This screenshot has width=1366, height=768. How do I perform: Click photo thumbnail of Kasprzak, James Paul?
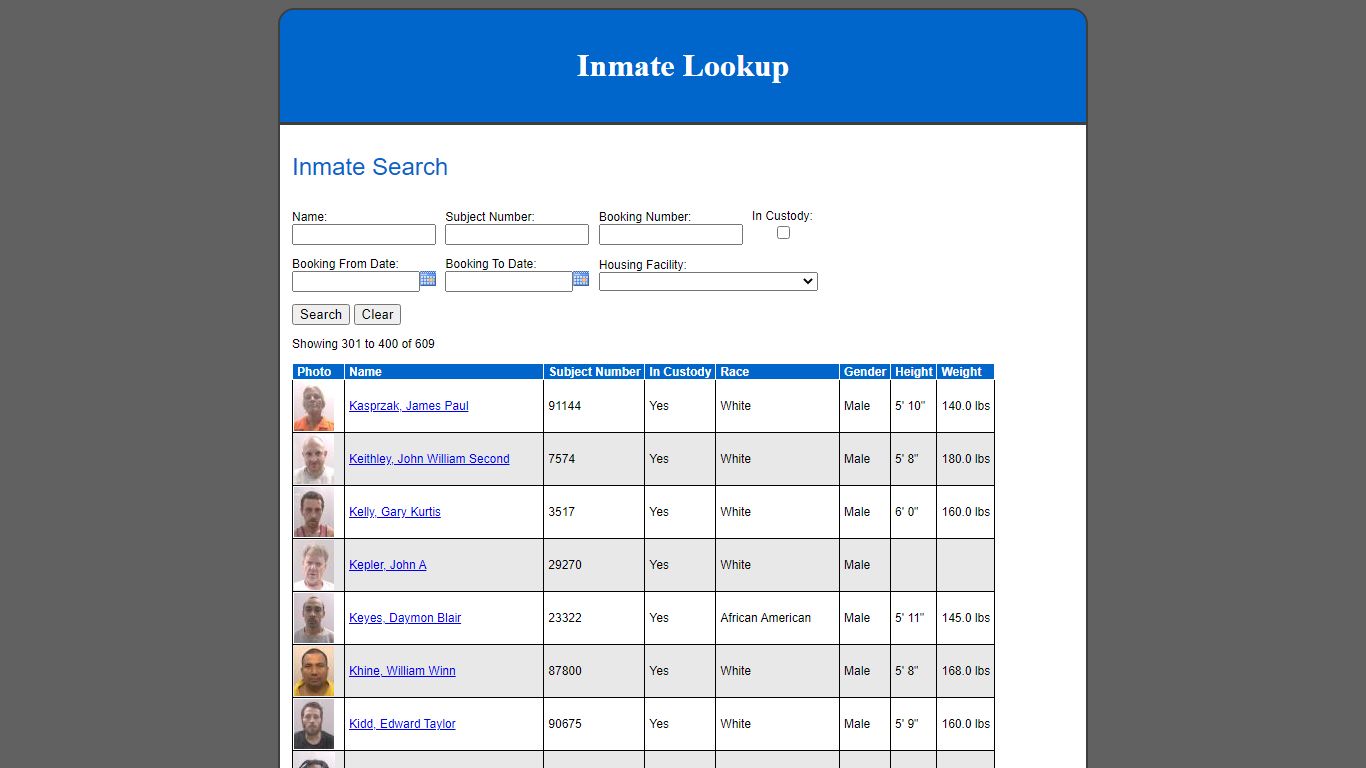pos(314,406)
